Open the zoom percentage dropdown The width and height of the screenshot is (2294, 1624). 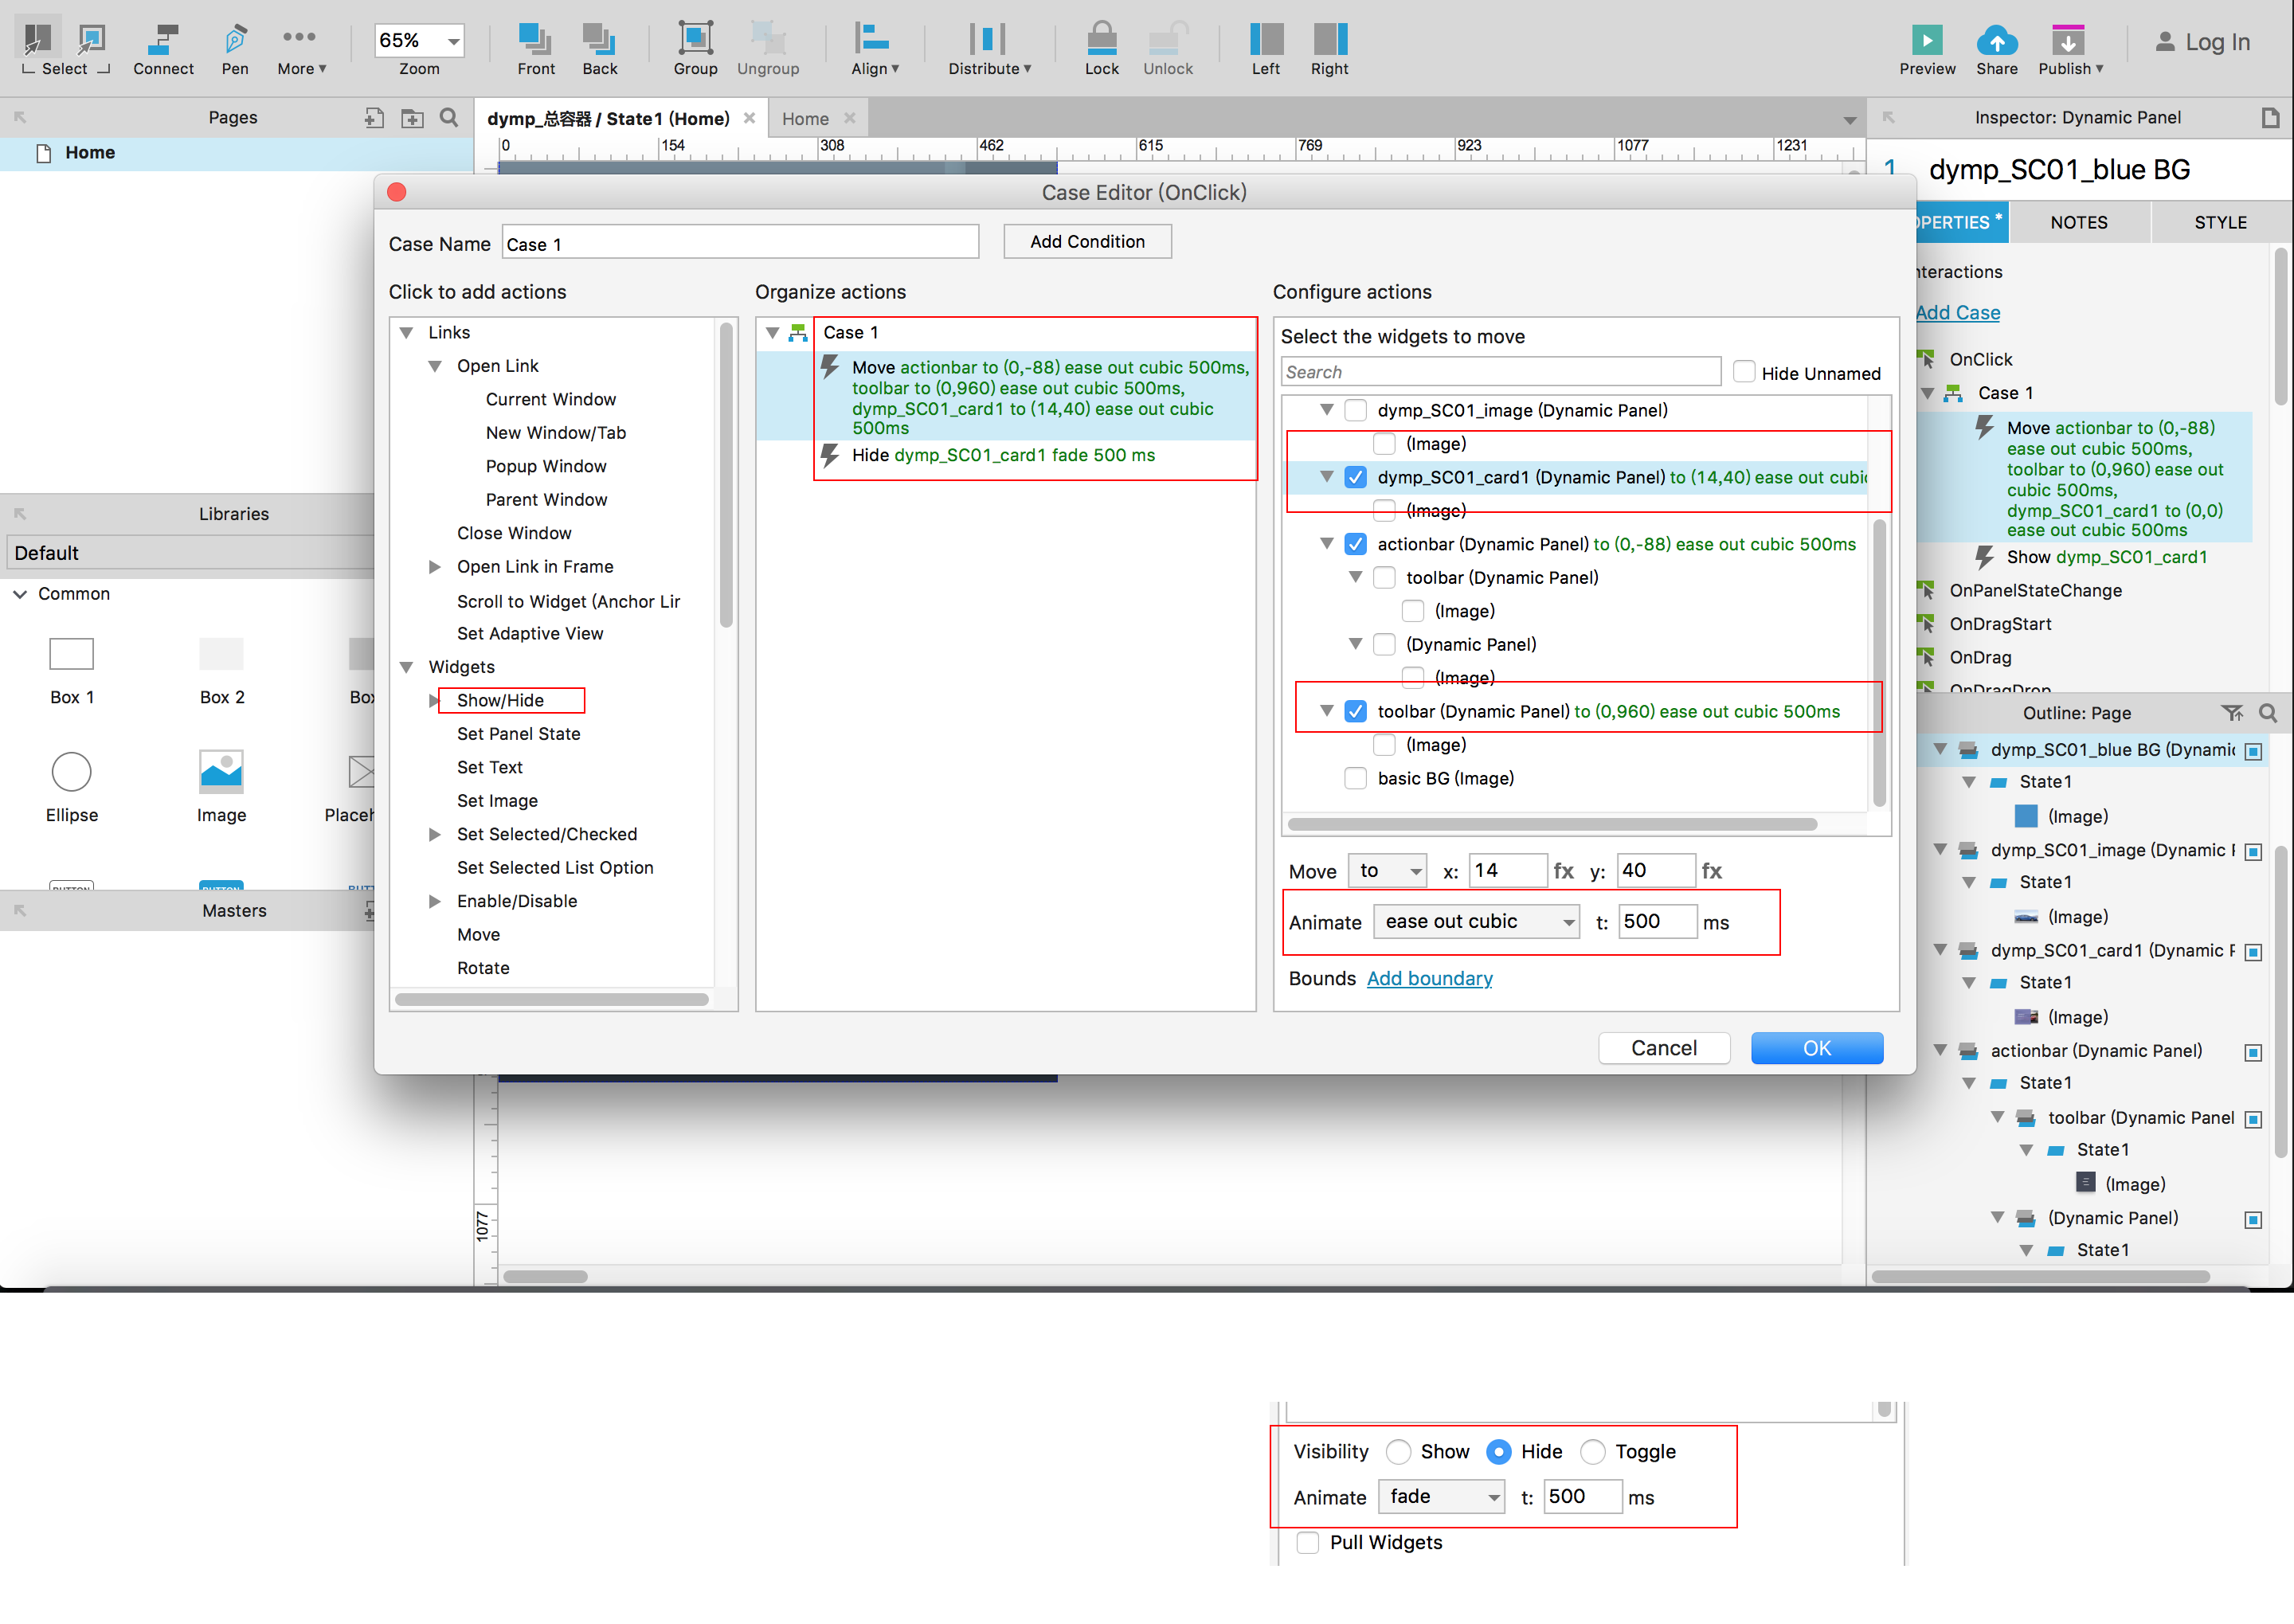(x=453, y=41)
